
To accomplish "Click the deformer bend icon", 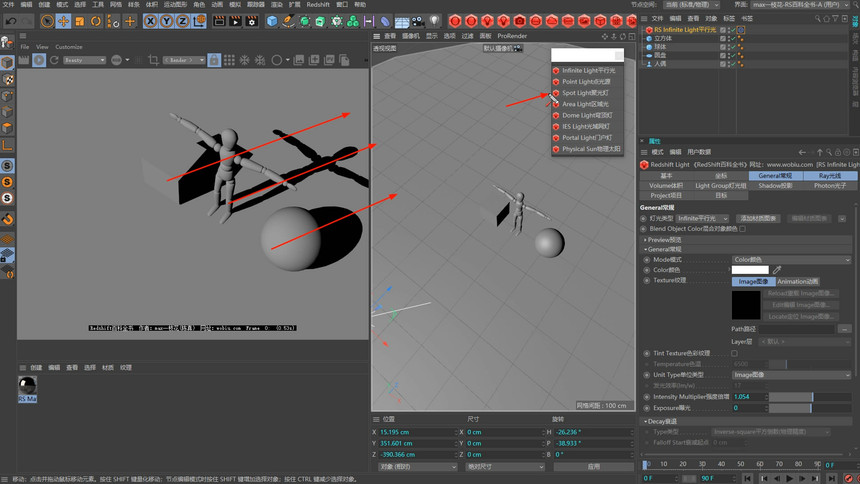I will [386, 21].
